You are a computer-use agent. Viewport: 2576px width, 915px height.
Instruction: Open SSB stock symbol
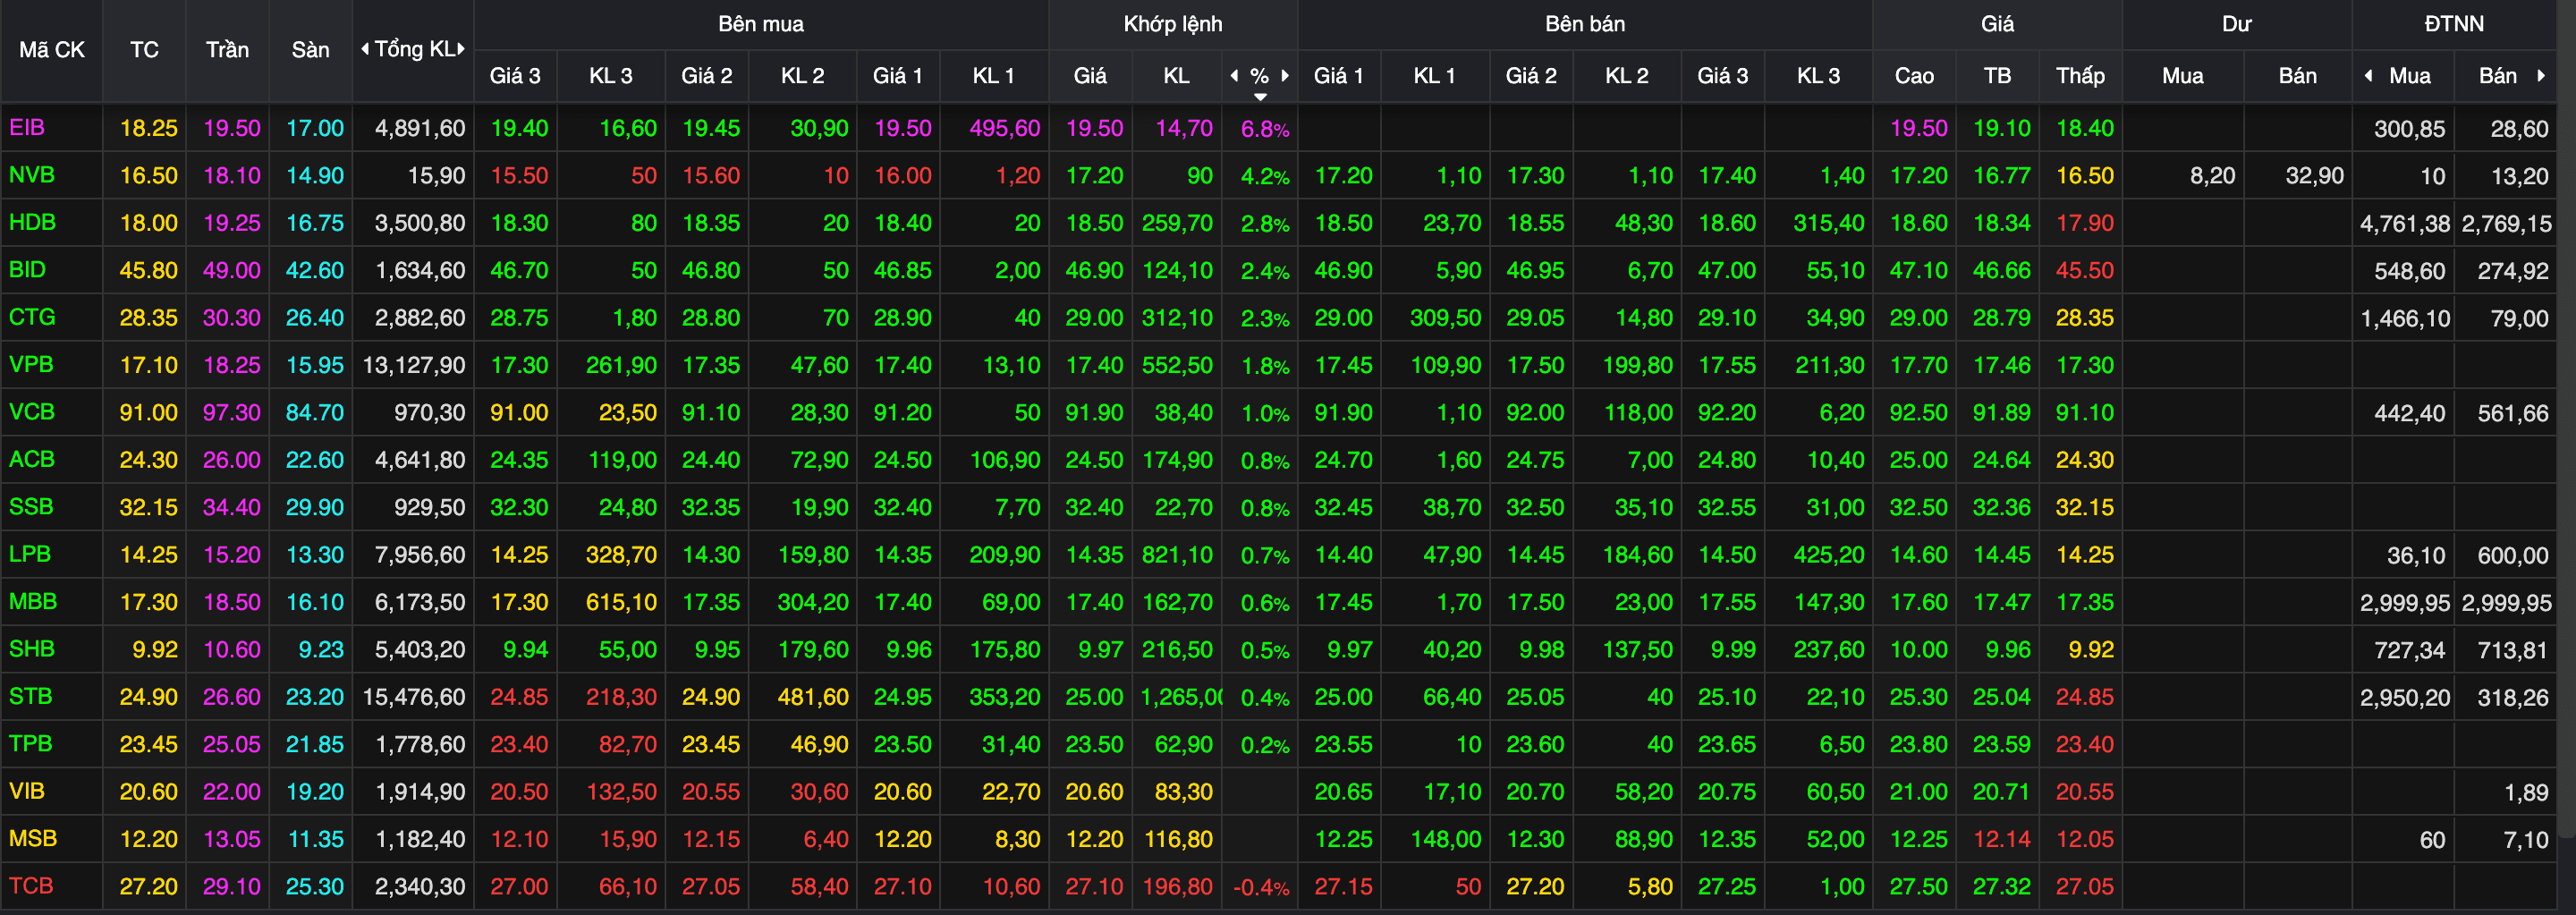point(31,506)
